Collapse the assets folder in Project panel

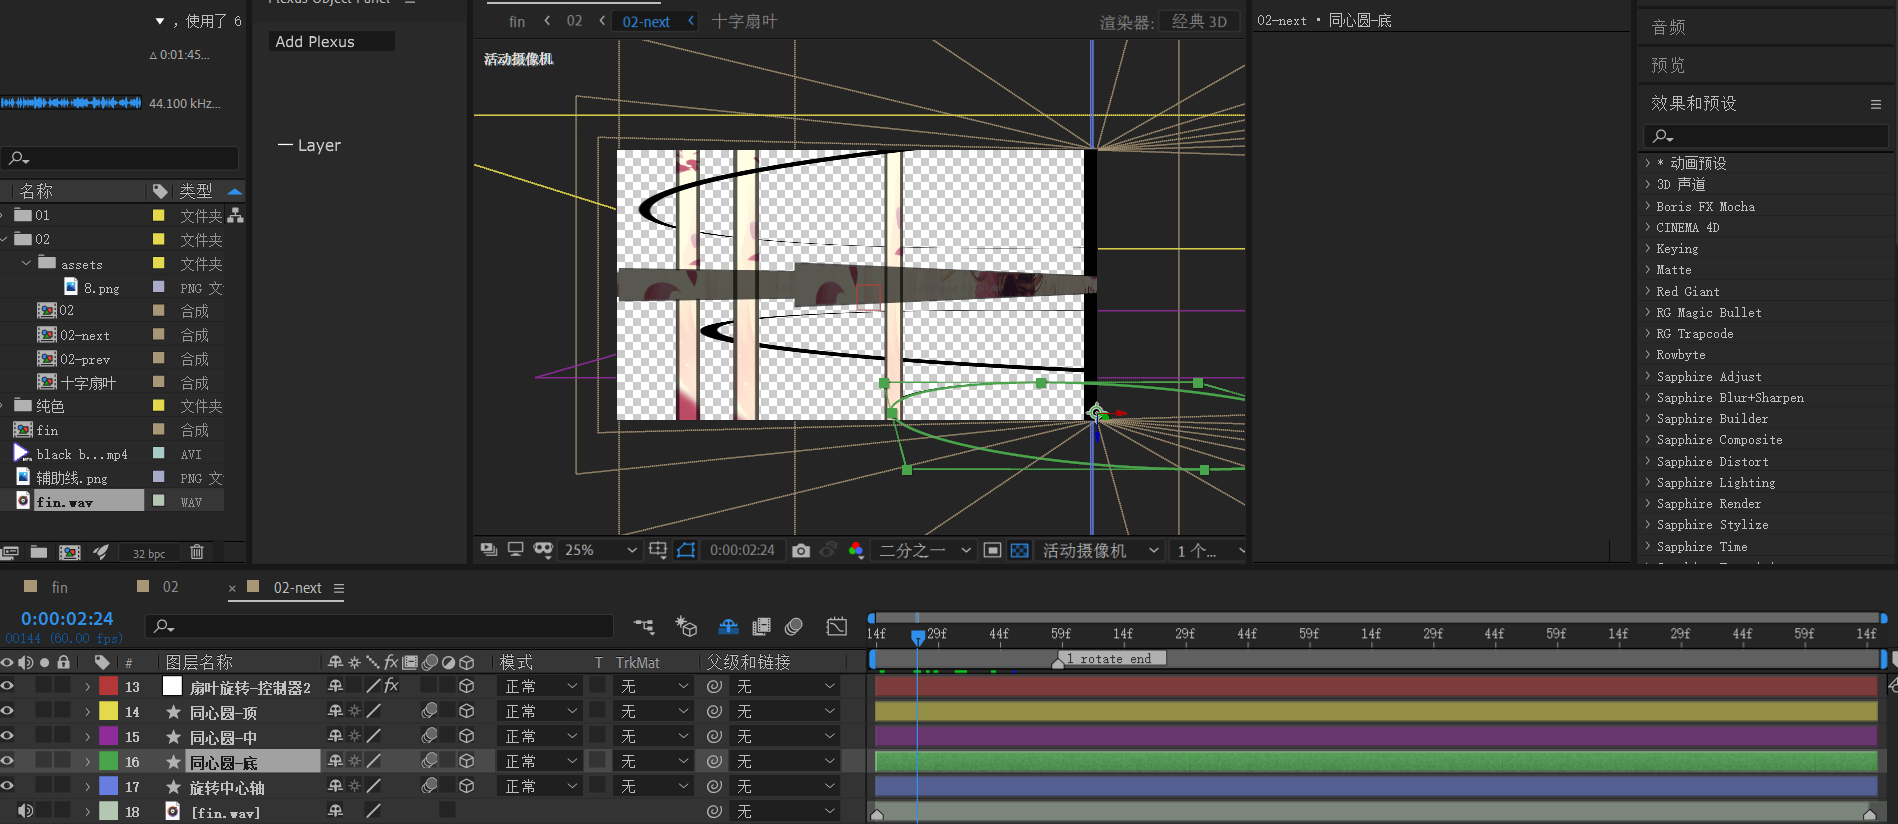pos(26,263)
